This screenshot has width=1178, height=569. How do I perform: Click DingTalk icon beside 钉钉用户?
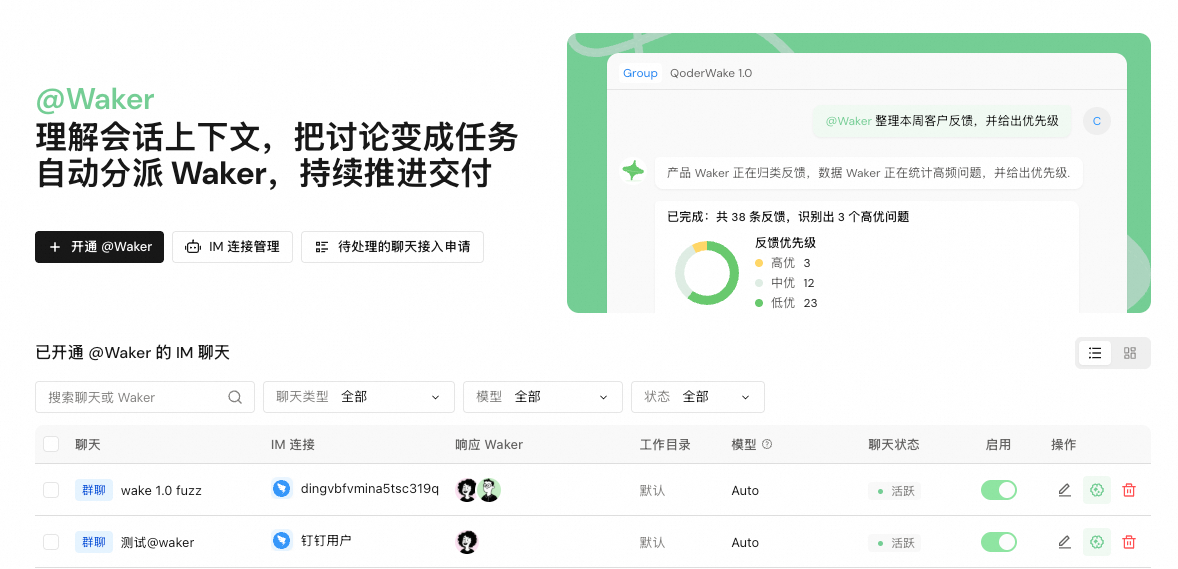click(282, 541)
